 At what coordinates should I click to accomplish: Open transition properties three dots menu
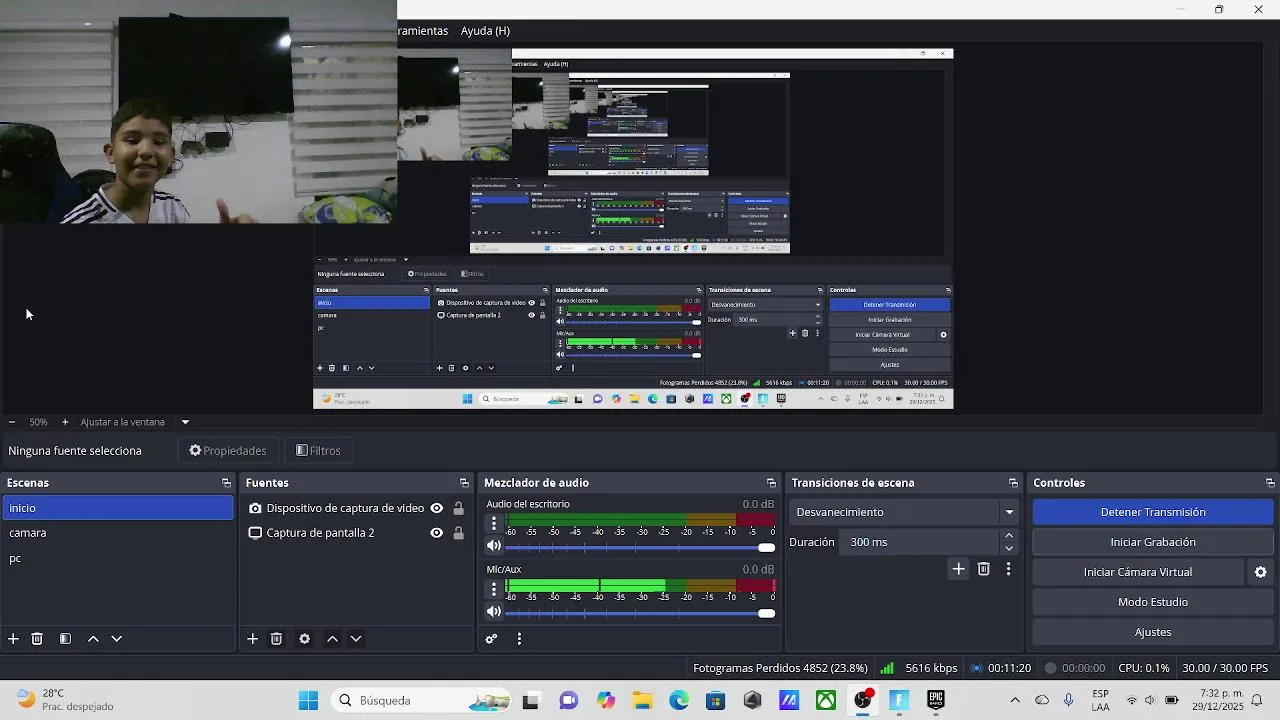(x=1008, y=569)
